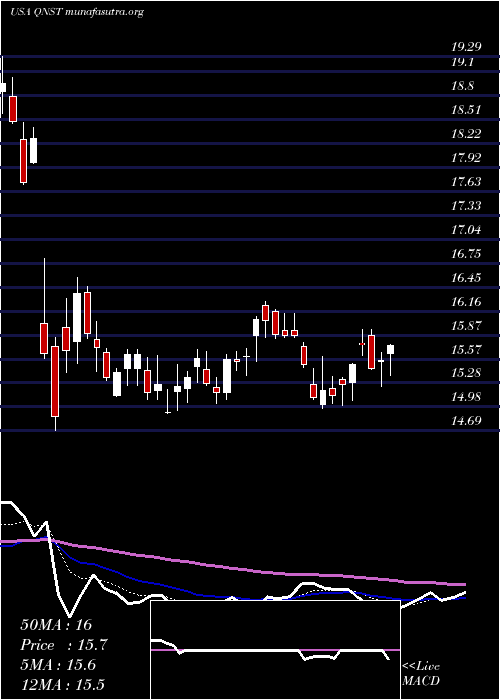This screenshot has height=700, width=500.
Task: Click the 18.8 price axis label
Action: click(x=462, y=87)
